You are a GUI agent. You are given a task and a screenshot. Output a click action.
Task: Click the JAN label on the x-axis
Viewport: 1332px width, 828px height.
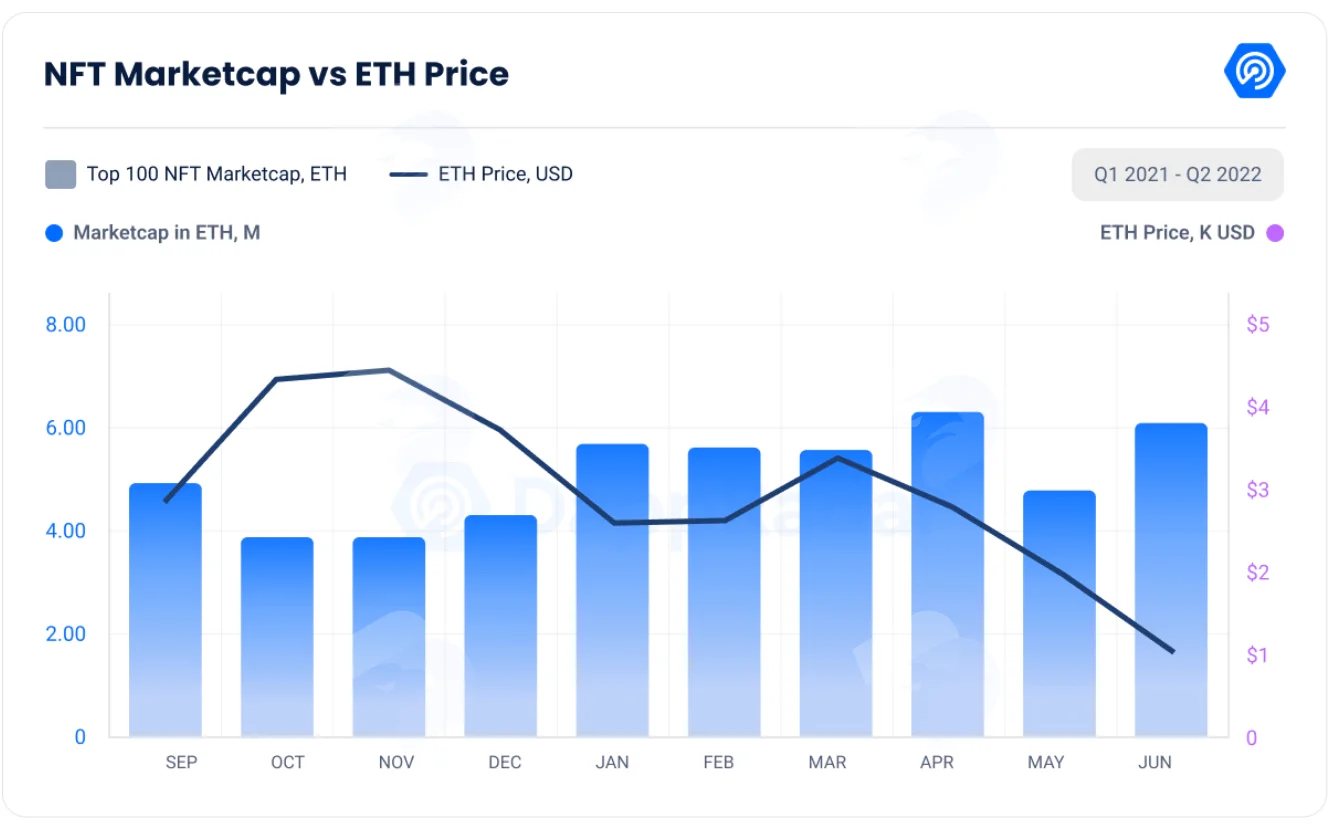(612, 762)
